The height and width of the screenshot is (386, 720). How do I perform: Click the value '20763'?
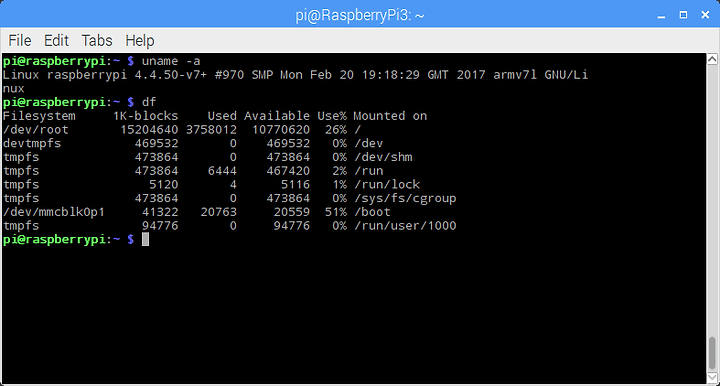coord(219,212)
